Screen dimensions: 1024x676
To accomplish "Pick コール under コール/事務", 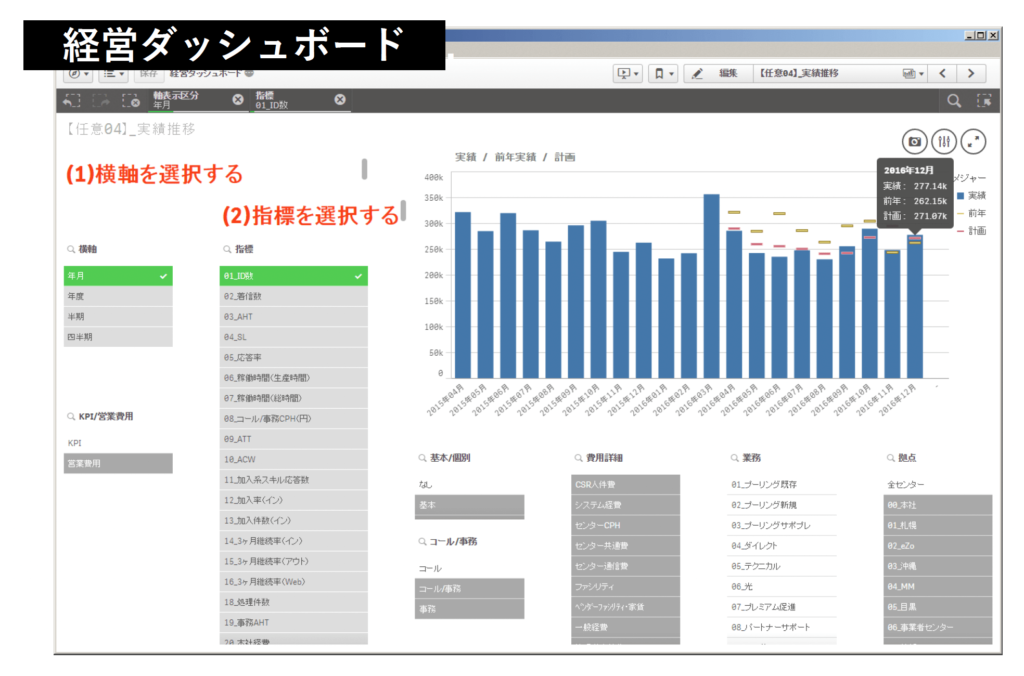I will click(470, 568).
